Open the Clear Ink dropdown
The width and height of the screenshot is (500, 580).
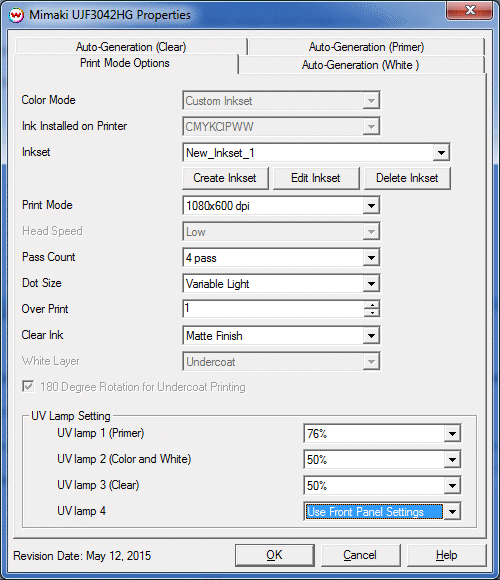[x=371, y=336]
